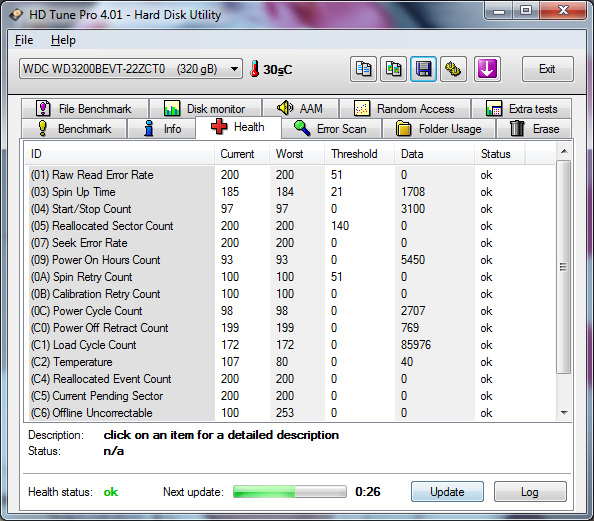Image resolution: width=594 pixels, height=521 pixels.
Task: Click the red thermometer temperature icon
Action: tap(255, 69)
